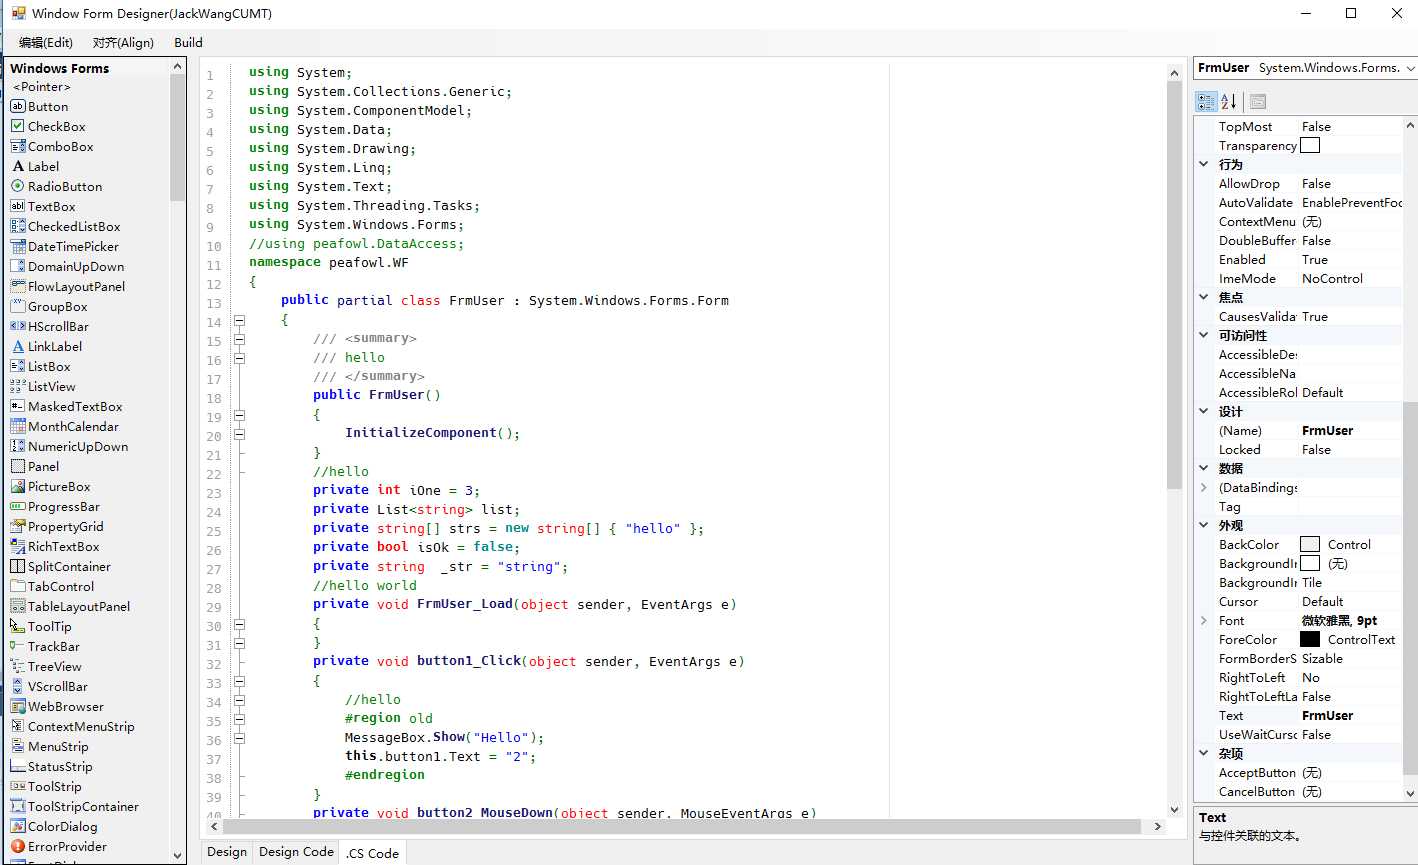Switch to the Design tab
The height and width of the screenshot is (865, 1418).
[x=227, y=852]
